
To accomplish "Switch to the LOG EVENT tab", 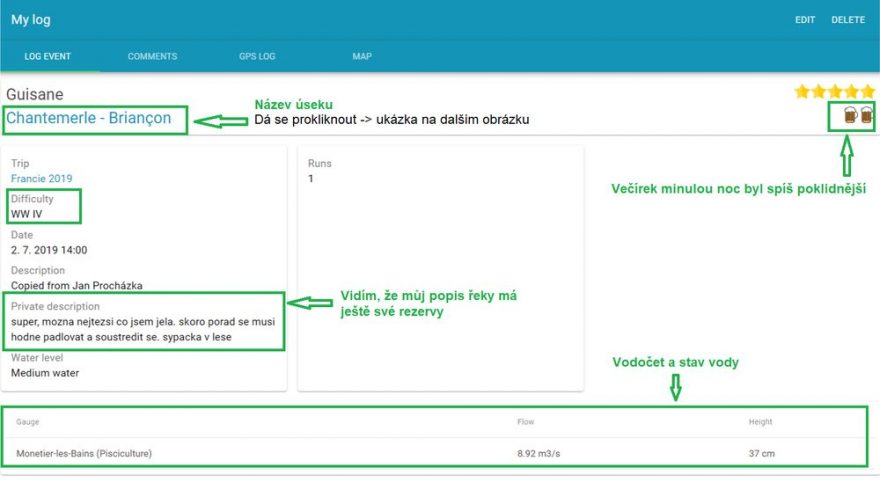I will click(48, 56).
